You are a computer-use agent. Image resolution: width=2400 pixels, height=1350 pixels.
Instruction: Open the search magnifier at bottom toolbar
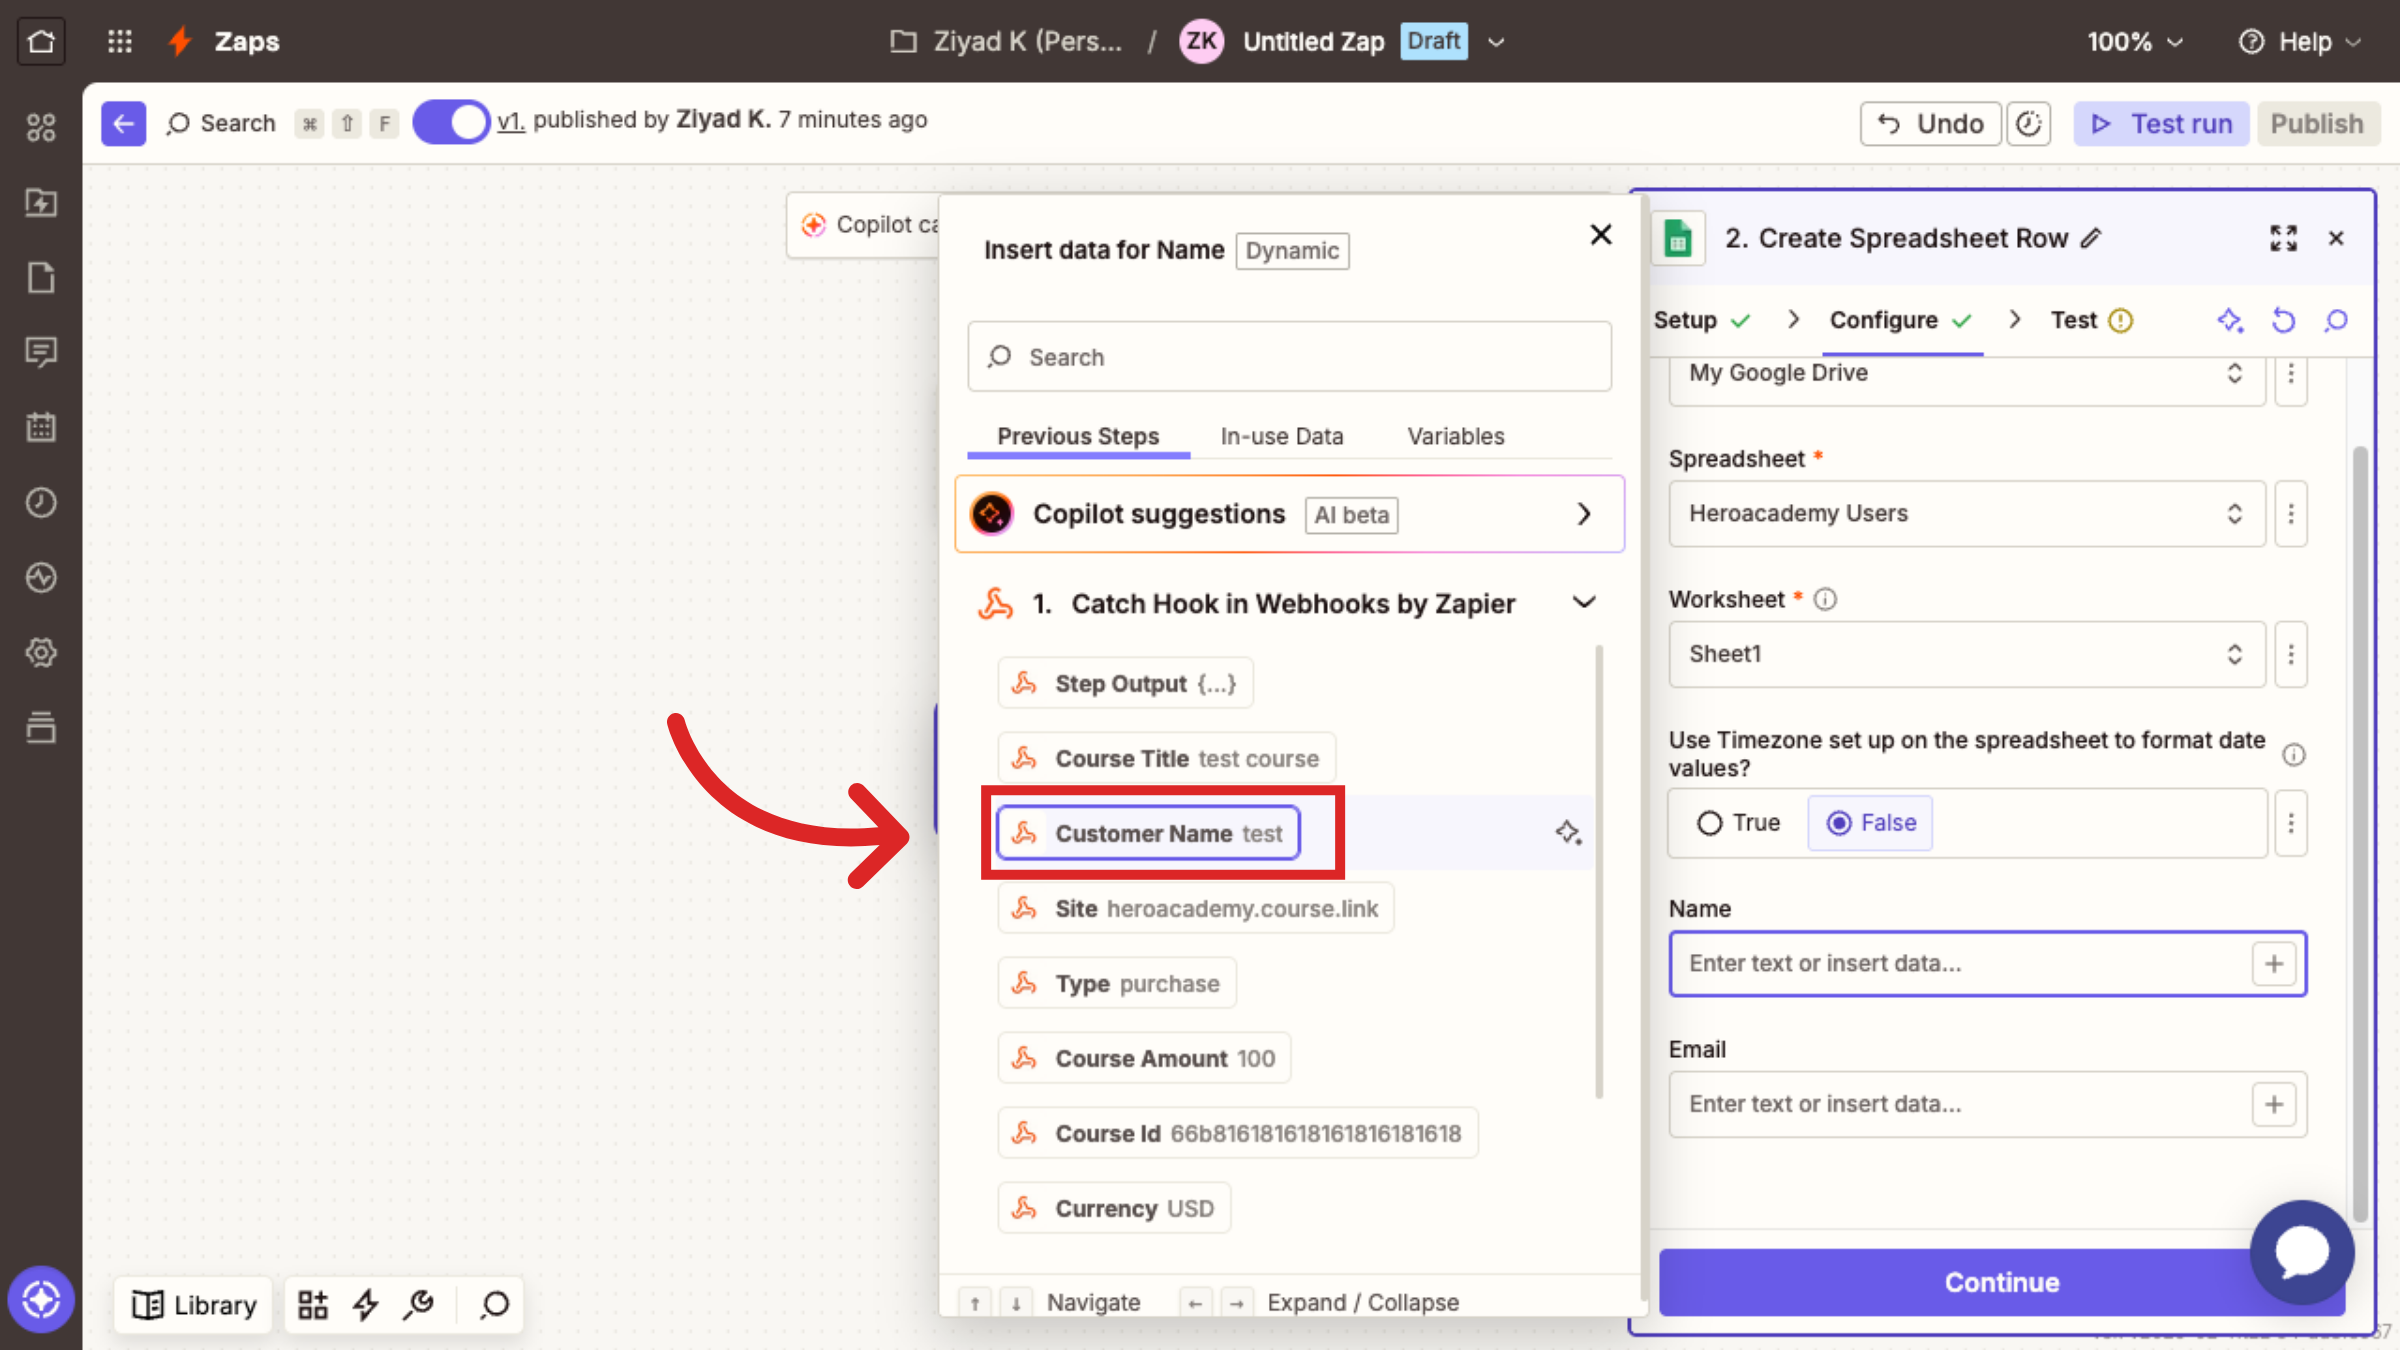click(493, 1304)
